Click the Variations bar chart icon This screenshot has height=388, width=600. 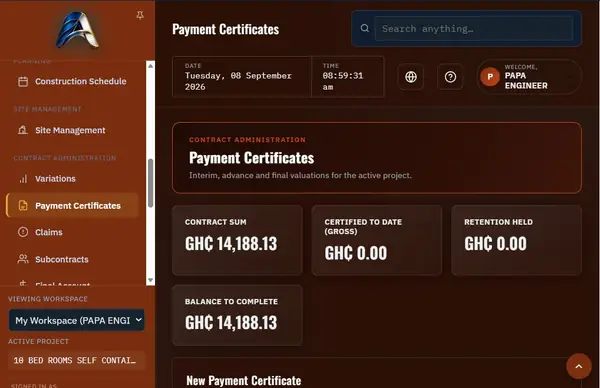coord(23,179)
